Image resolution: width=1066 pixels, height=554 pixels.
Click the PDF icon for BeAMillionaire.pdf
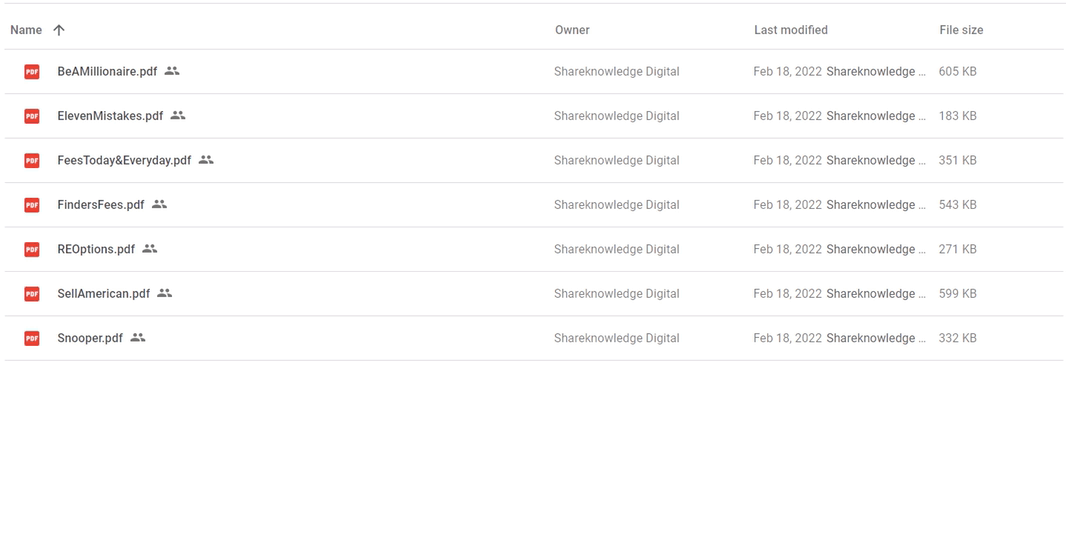point(32,71)
